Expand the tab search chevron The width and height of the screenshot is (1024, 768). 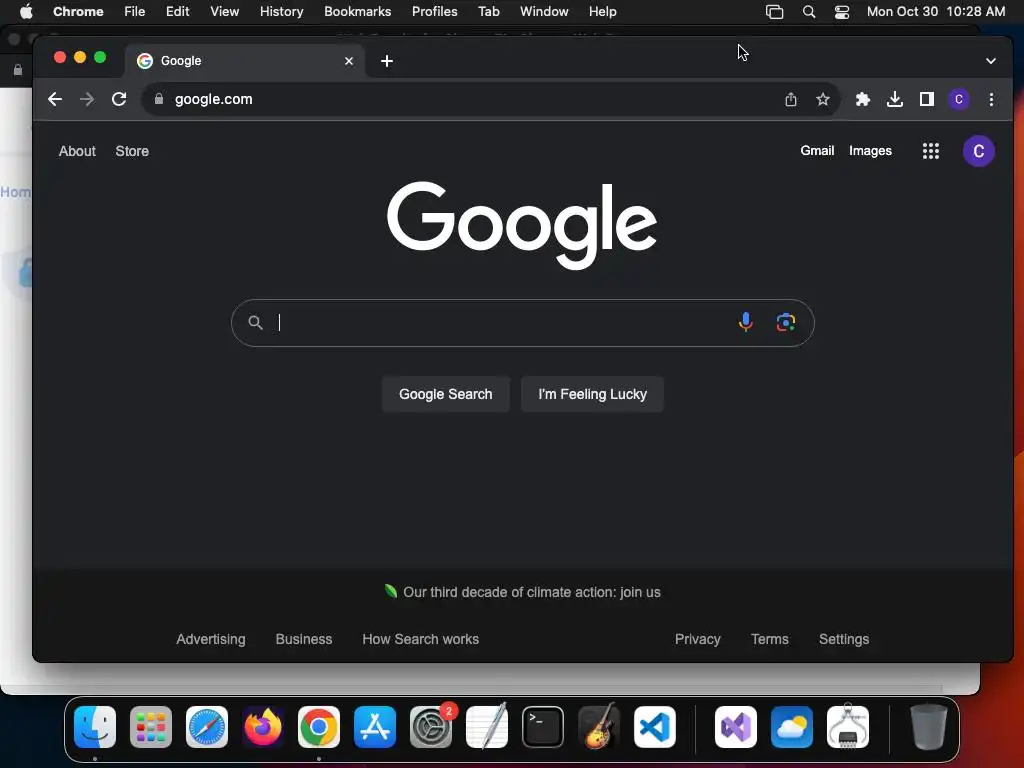pos(991,61)
